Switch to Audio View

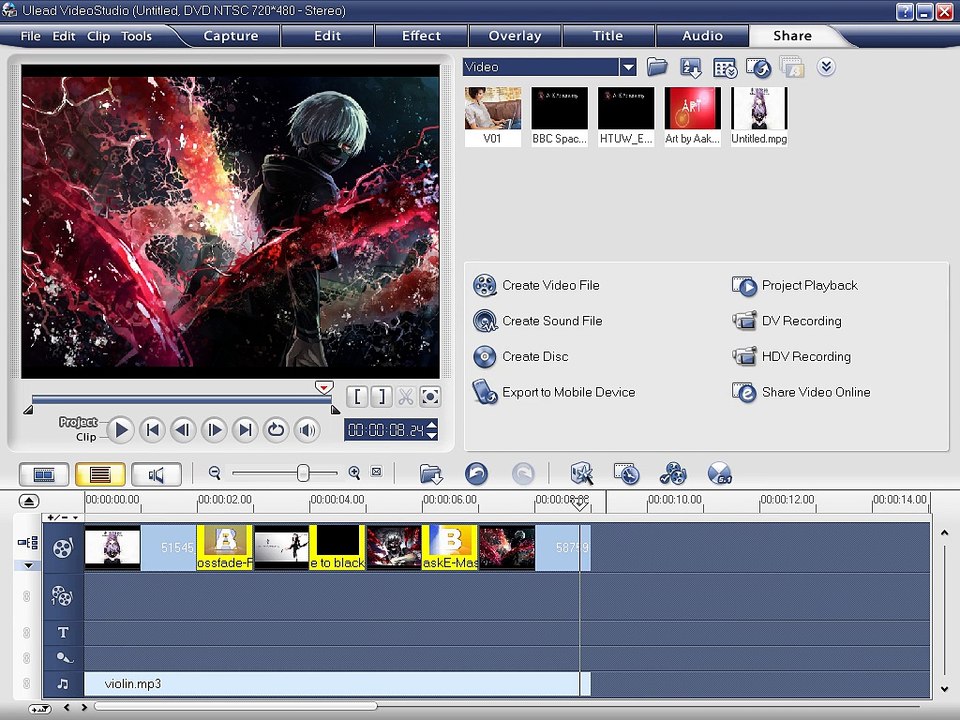click(x=156, y=474)
